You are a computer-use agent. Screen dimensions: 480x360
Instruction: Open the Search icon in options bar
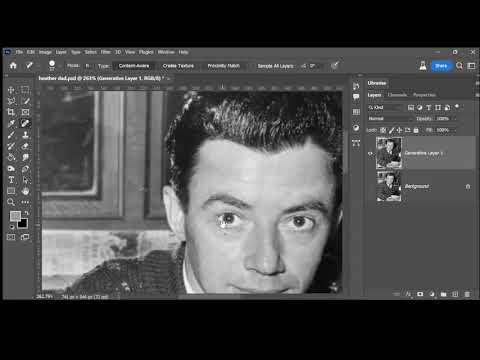click(x=459, y=66)
